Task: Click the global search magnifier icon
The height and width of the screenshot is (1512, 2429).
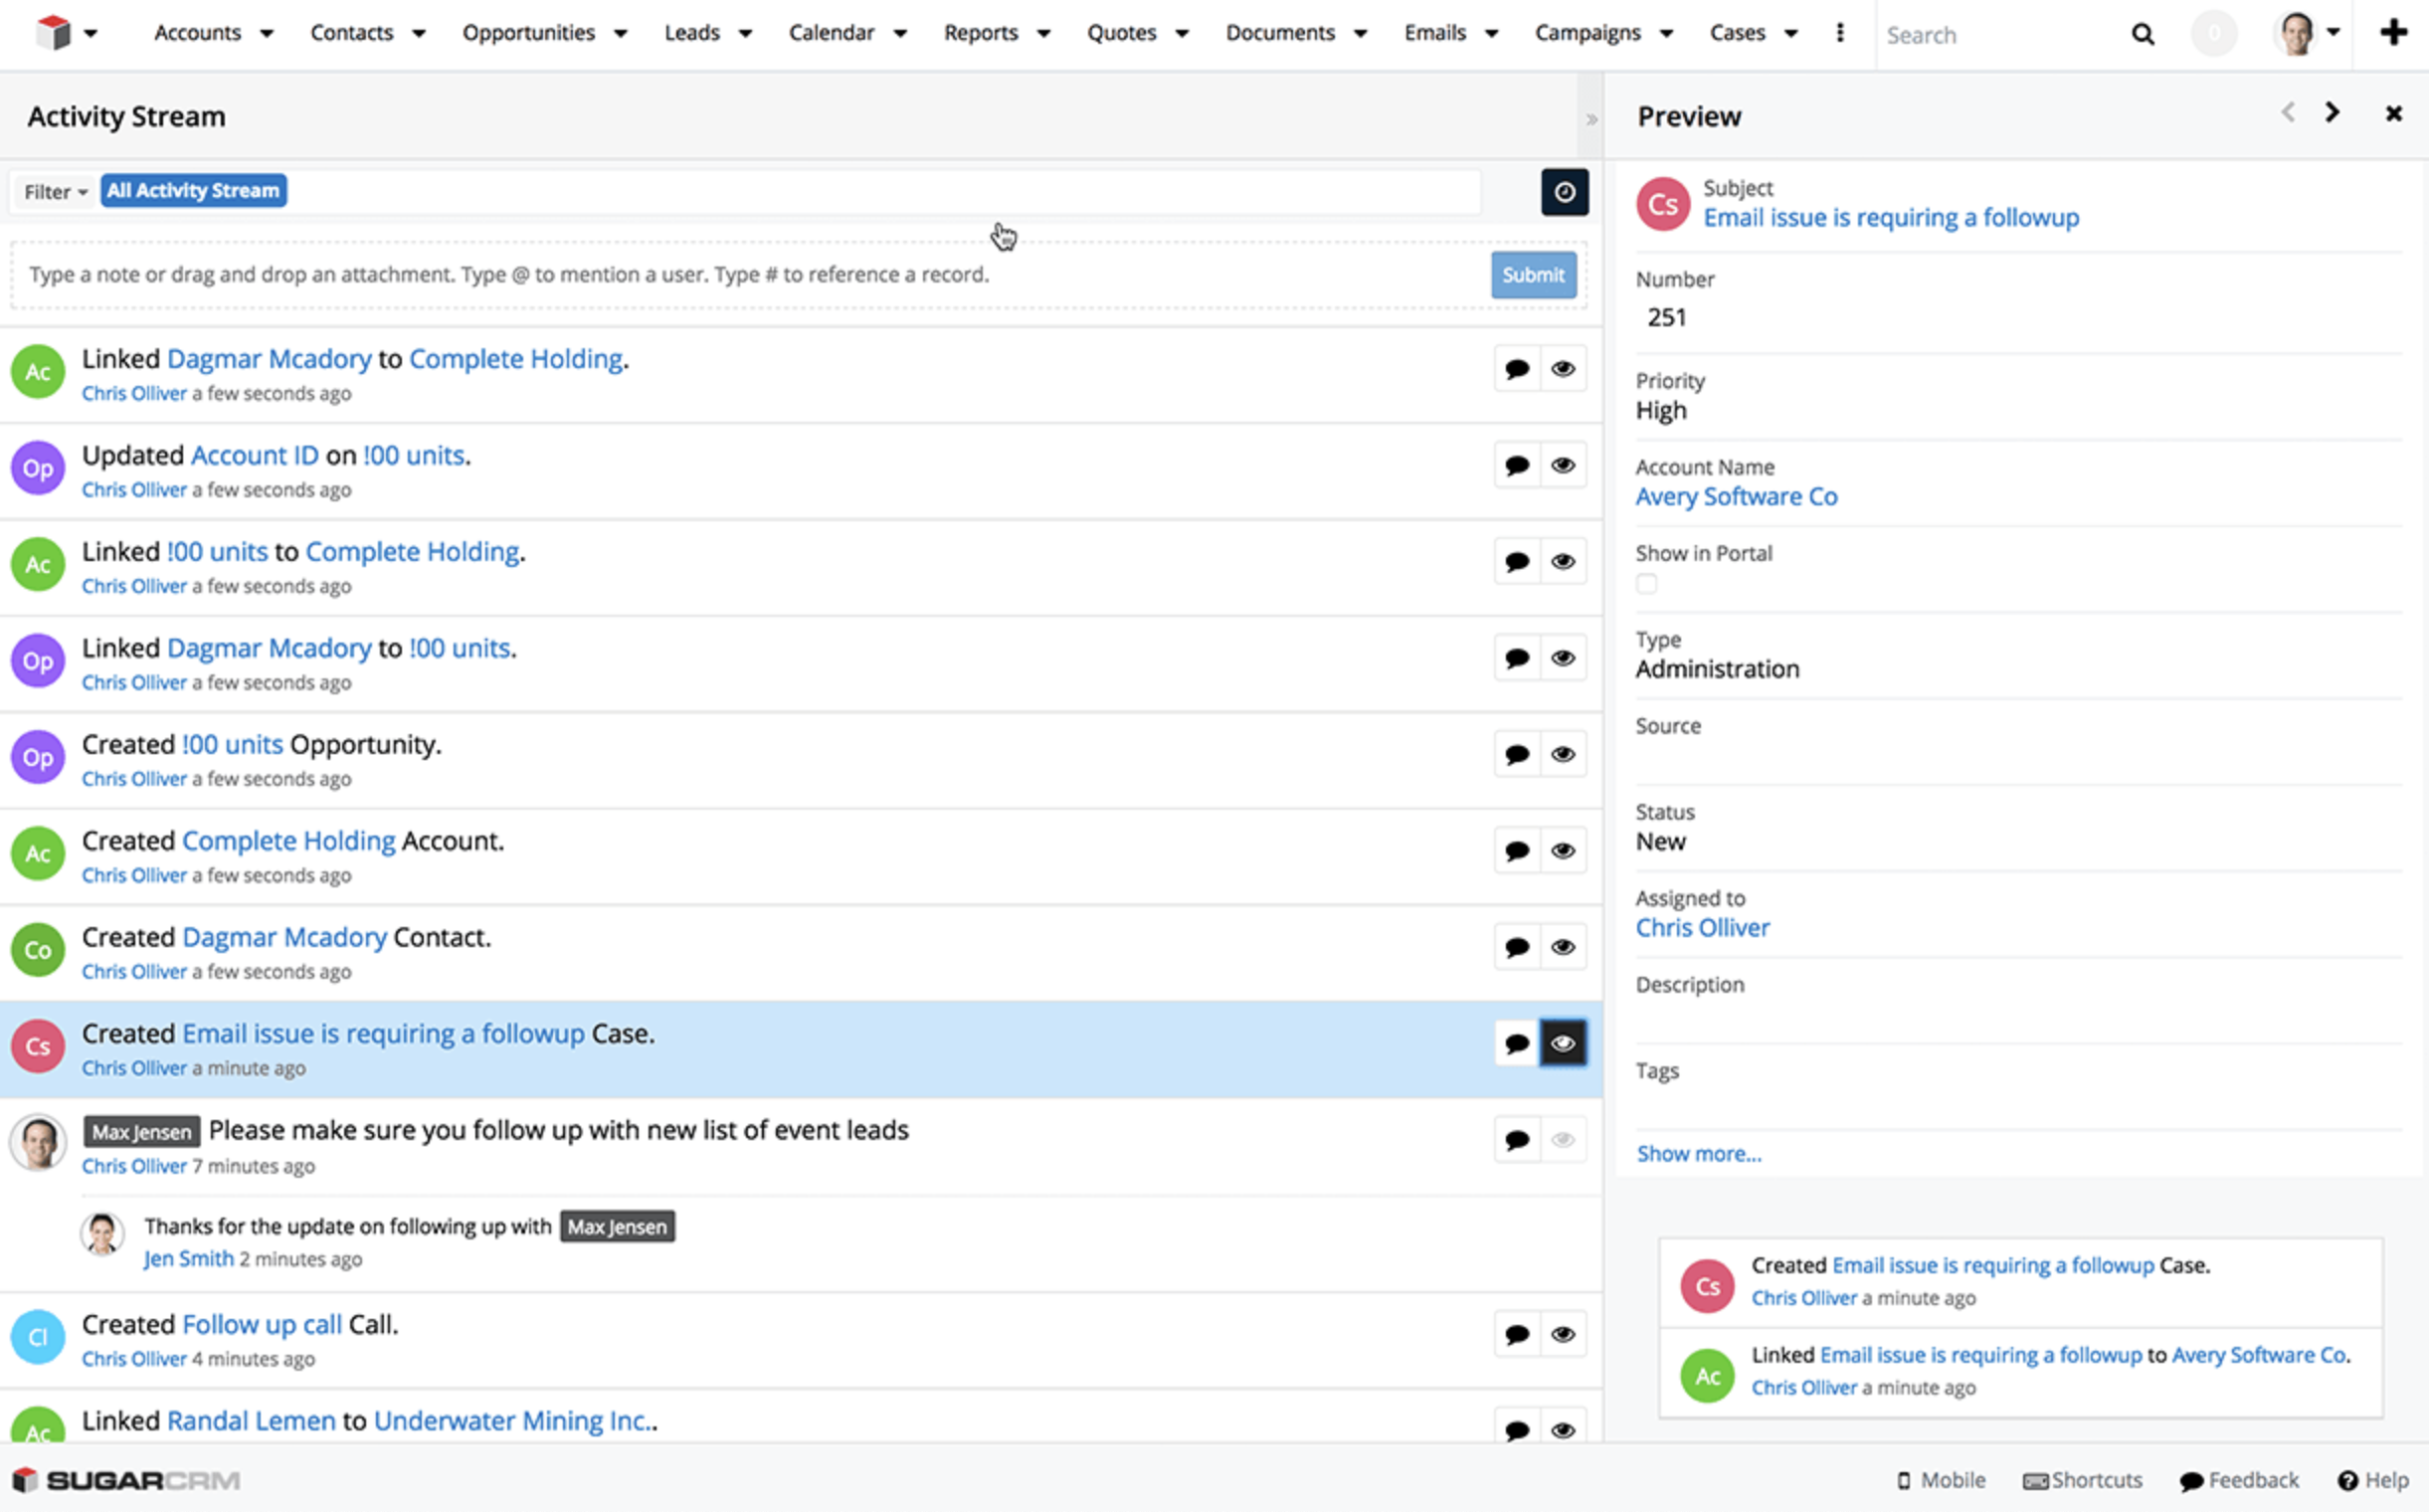Action: [x=2142, y=34]
